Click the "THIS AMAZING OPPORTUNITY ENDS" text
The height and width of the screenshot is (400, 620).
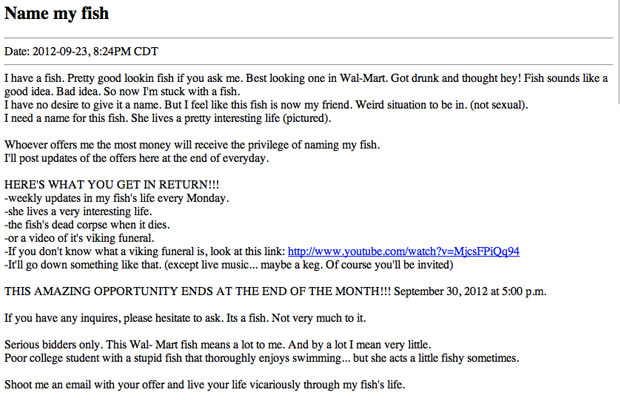[x=197, y=291]
